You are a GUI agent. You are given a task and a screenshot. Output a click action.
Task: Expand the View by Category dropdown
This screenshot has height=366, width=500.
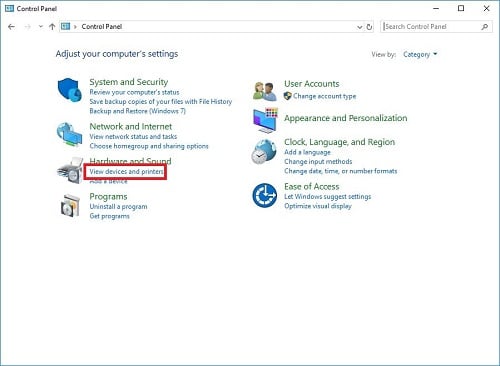click(420, 54)
